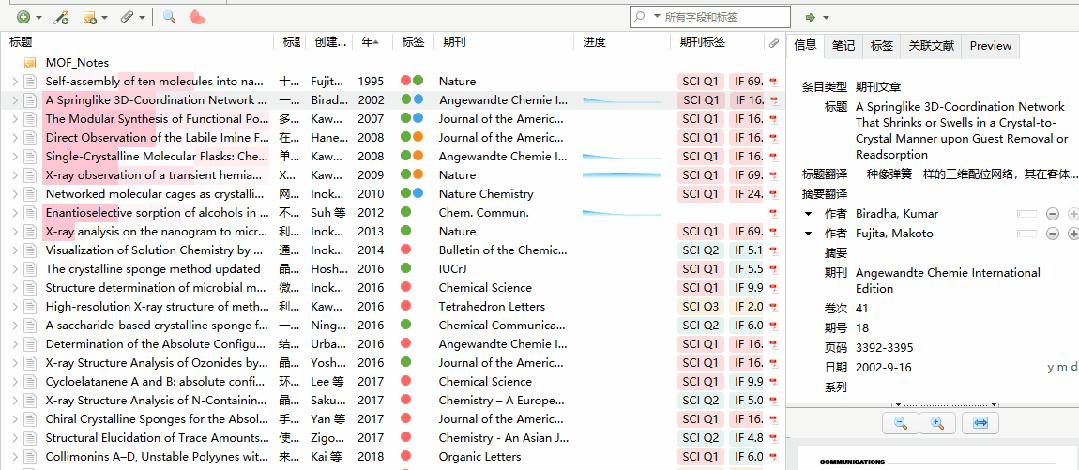Click the 日期 value 2002-9-16
Image resolution: width=1079 pixels, height=470 pixels.
pos(884,367)
